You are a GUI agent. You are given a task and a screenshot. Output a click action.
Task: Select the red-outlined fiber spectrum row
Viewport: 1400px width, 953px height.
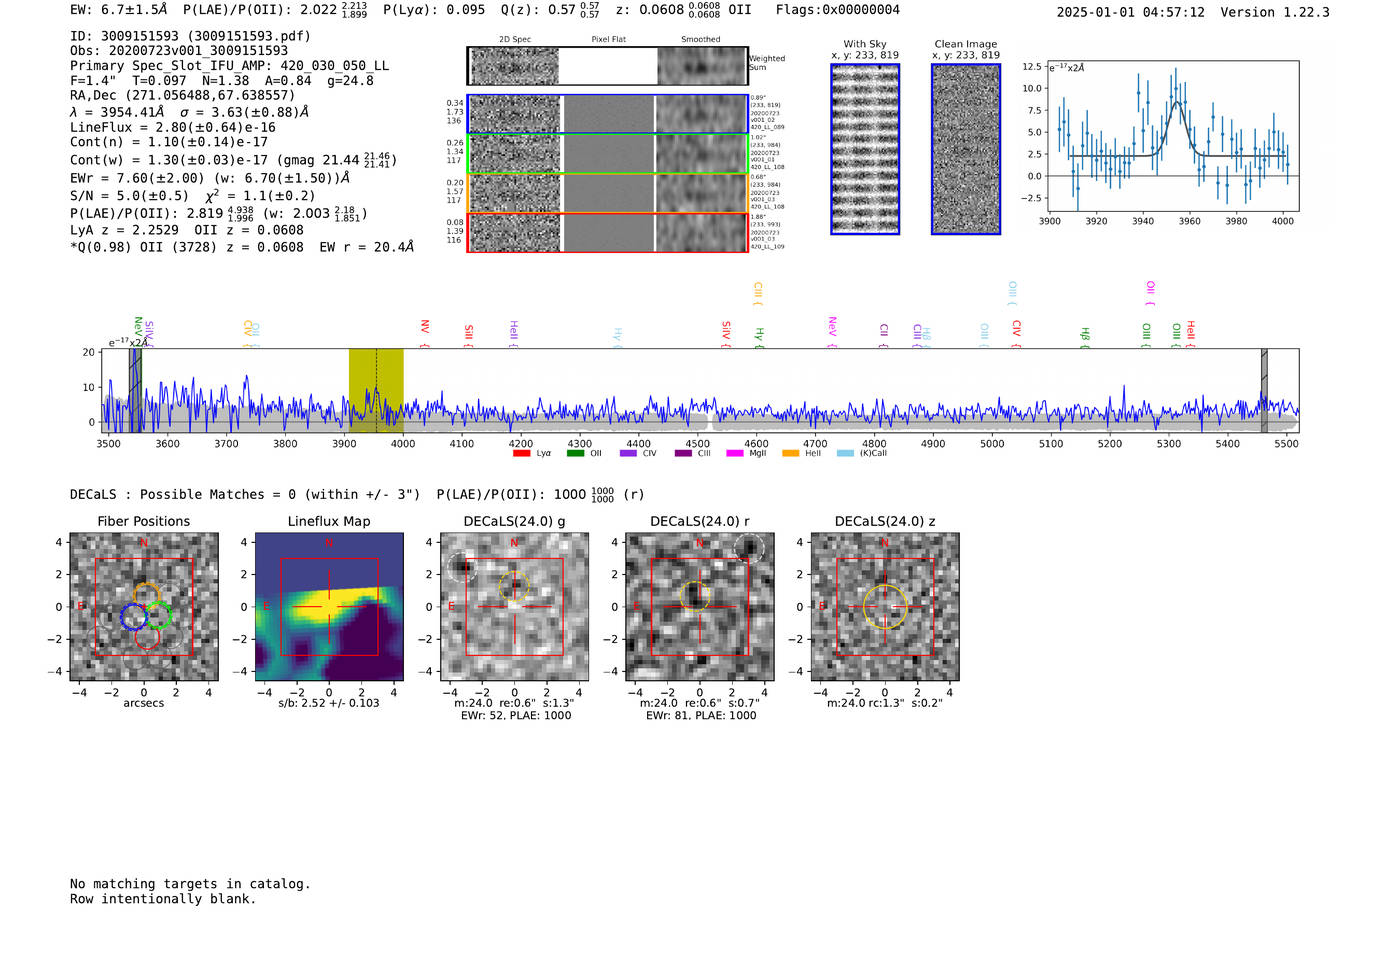[608, 232]
